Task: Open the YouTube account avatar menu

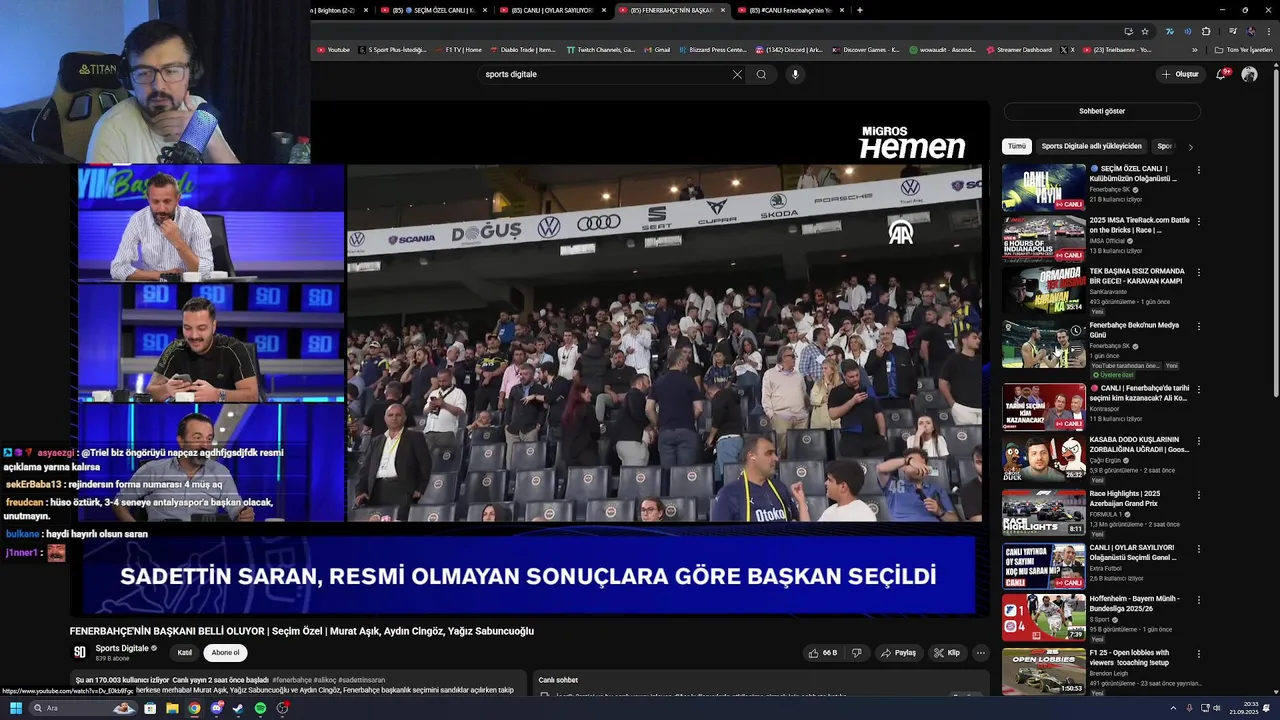Action: coord(1249,74)
